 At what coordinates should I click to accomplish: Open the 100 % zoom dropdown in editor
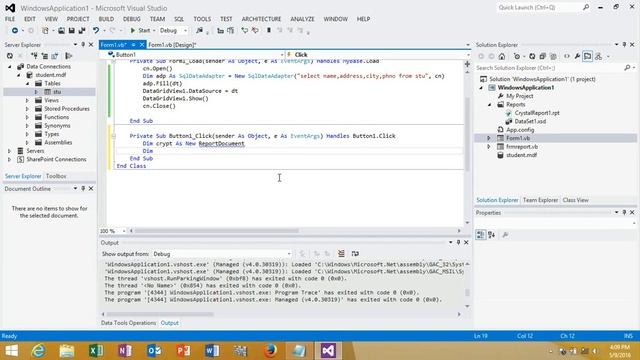tap(113, 231)
